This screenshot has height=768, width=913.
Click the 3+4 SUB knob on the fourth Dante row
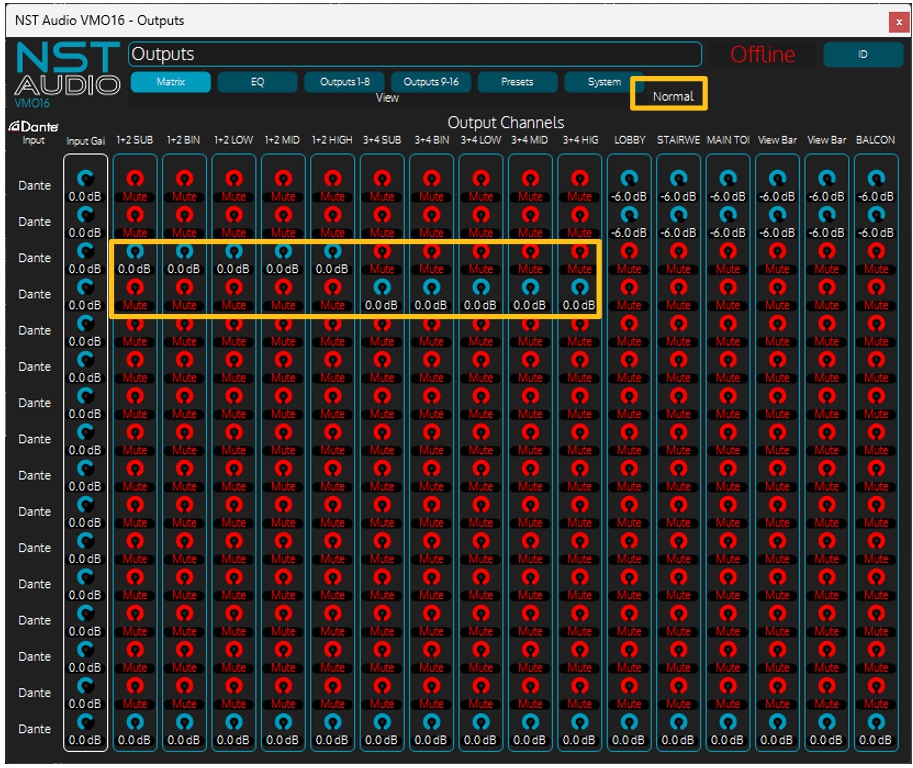382,288
